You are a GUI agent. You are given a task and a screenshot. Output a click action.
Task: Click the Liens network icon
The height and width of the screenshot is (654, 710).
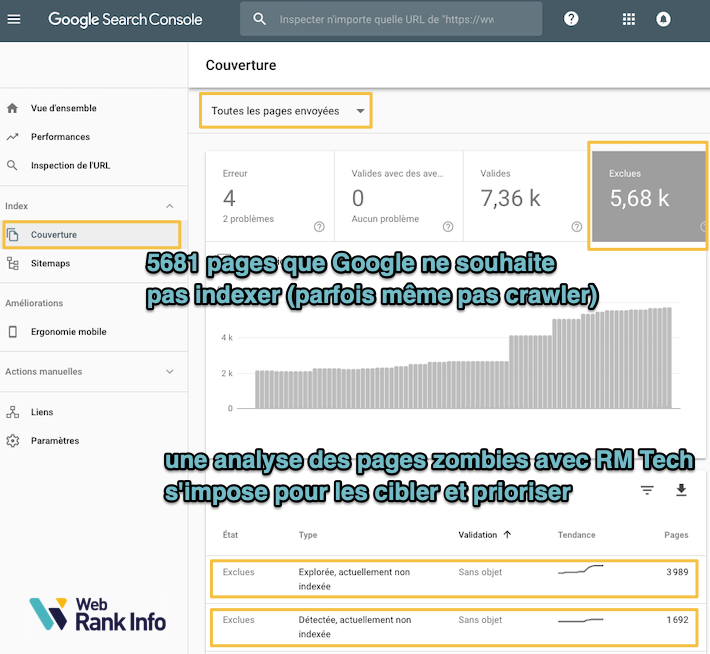[13, 412]
